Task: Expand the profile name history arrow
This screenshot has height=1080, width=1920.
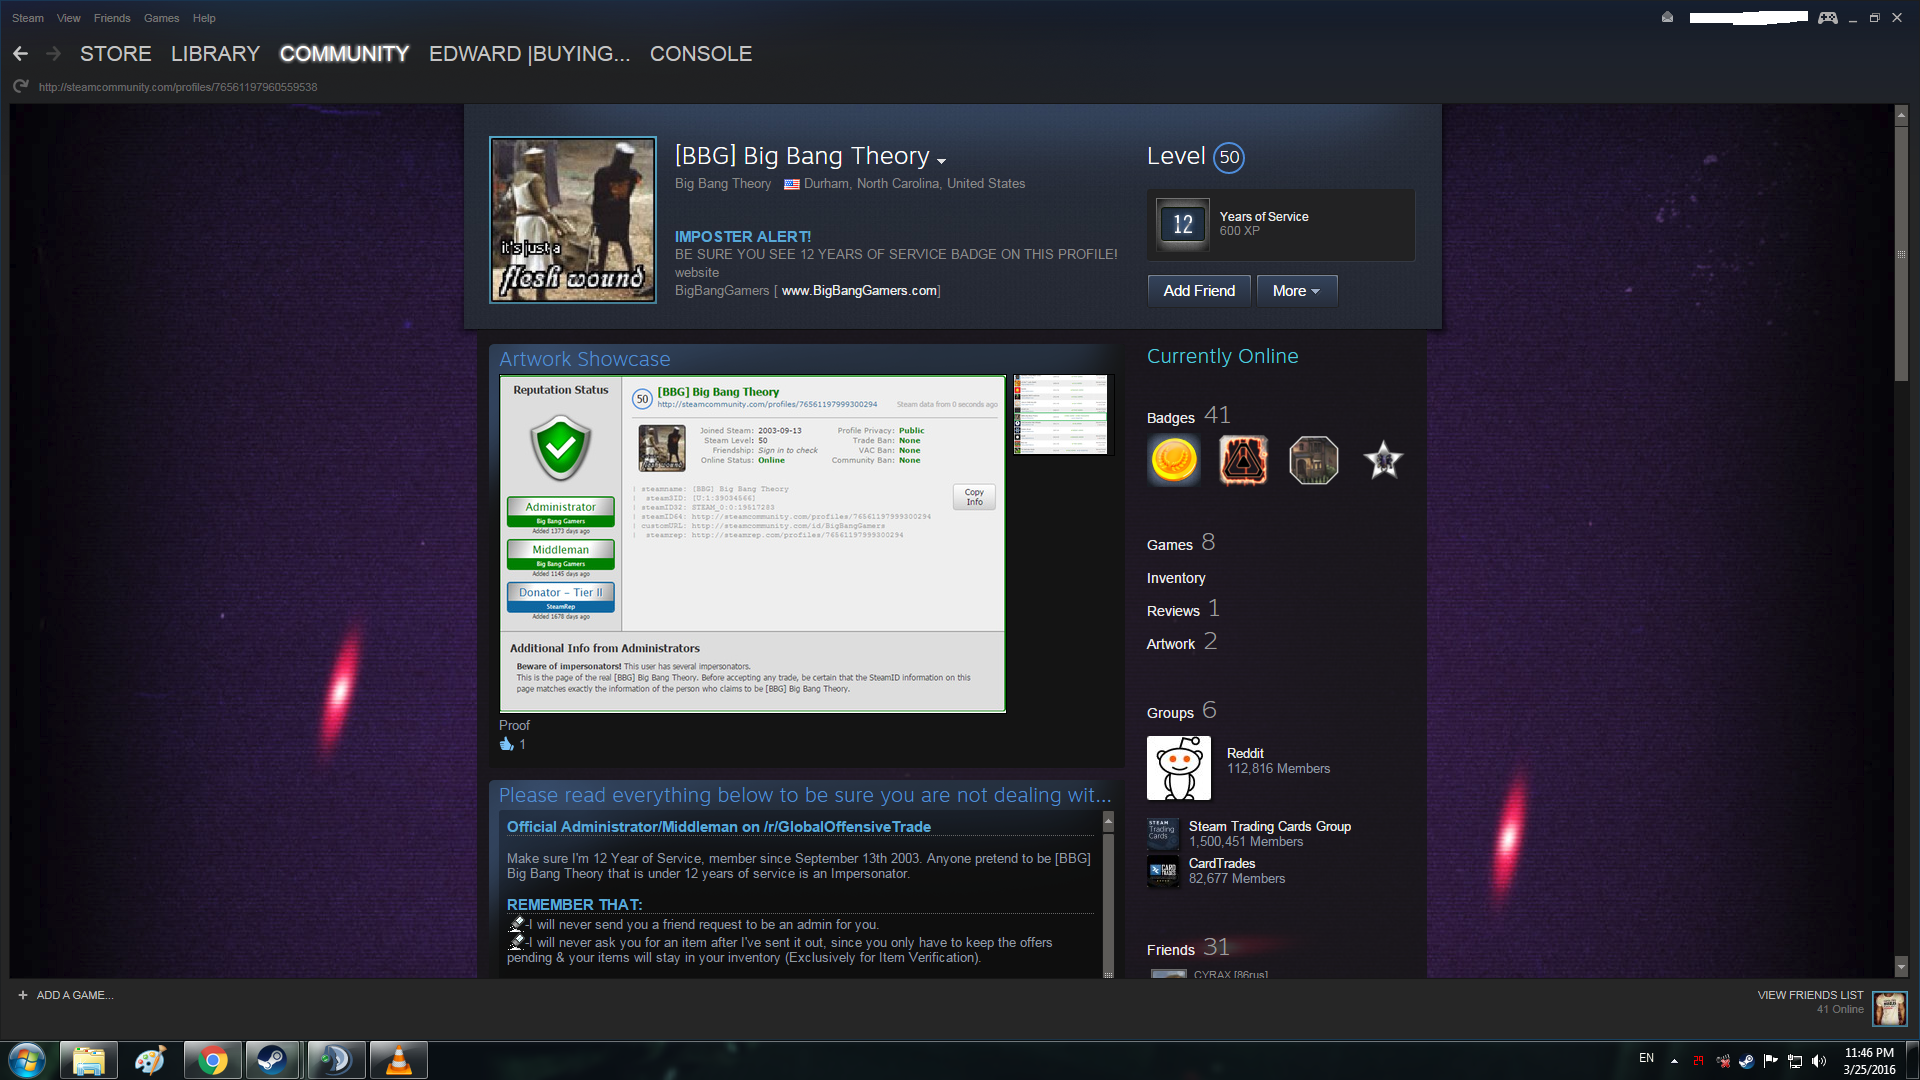Action: (x=941, y=160)
